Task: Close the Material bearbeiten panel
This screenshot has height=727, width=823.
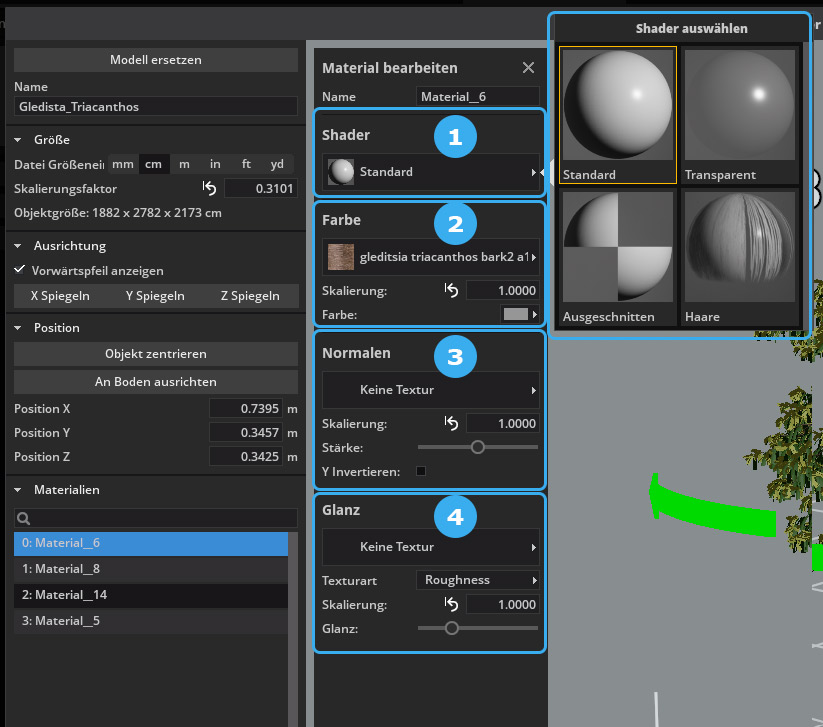Action: coord(528,68)
